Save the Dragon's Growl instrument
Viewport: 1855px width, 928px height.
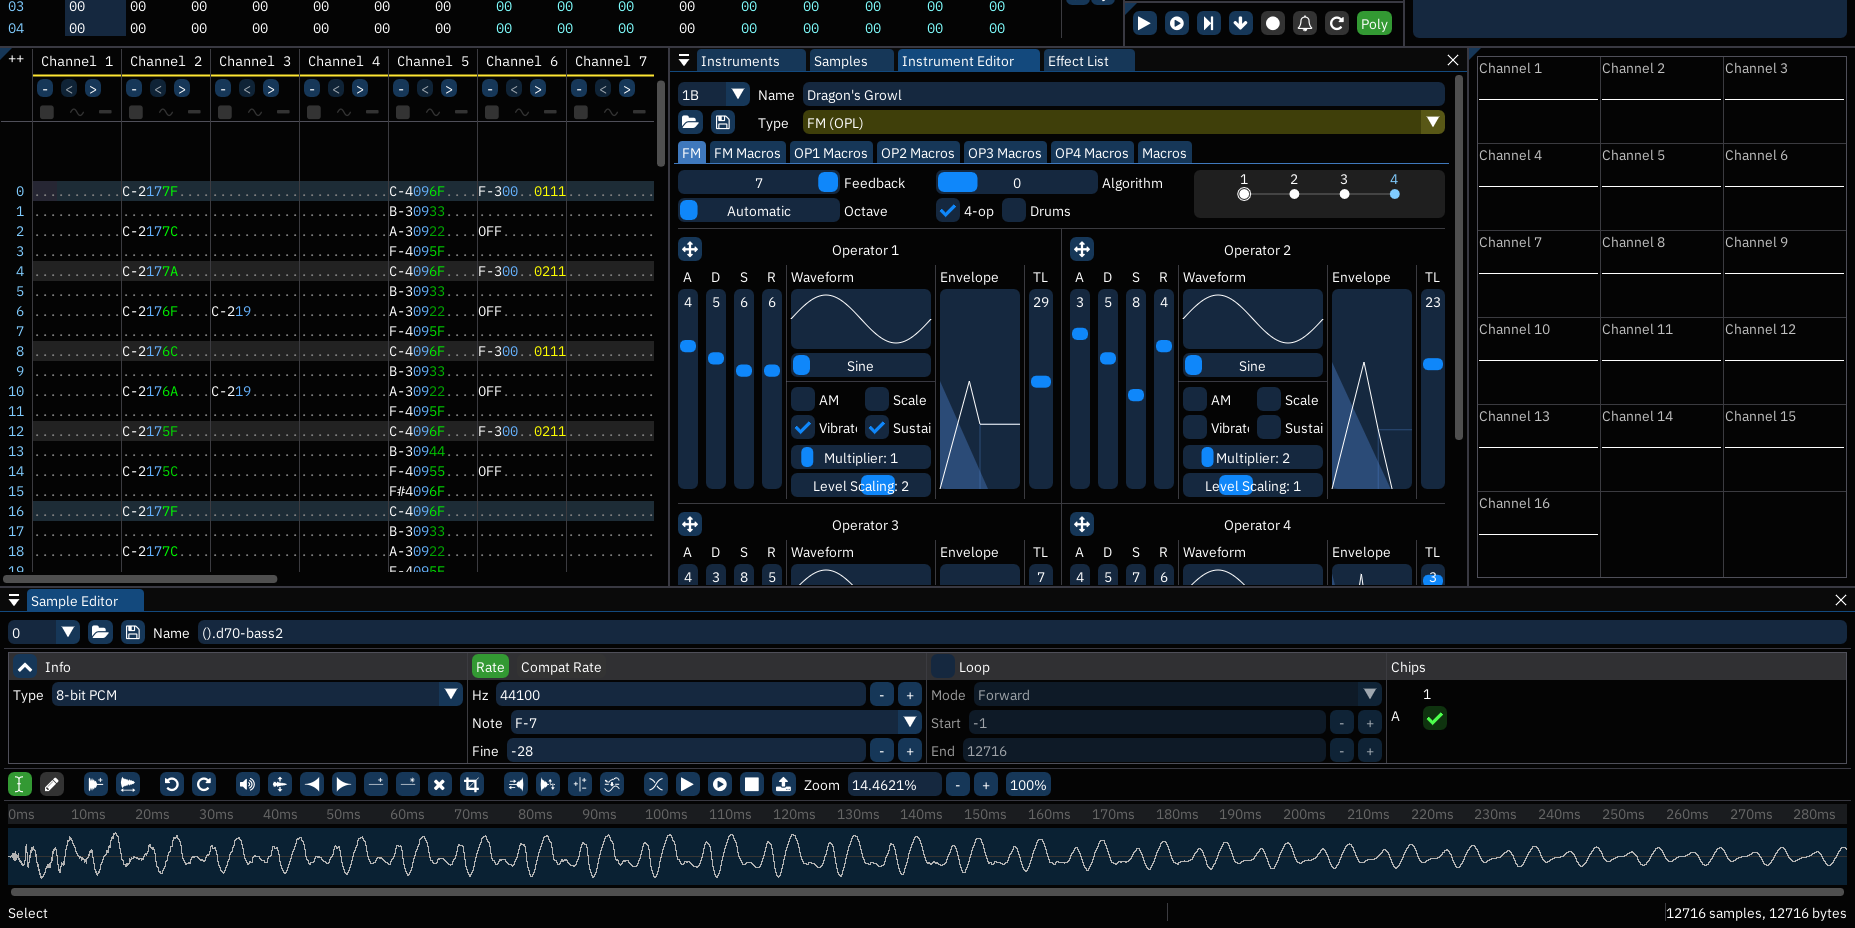(x=723, y=122)
